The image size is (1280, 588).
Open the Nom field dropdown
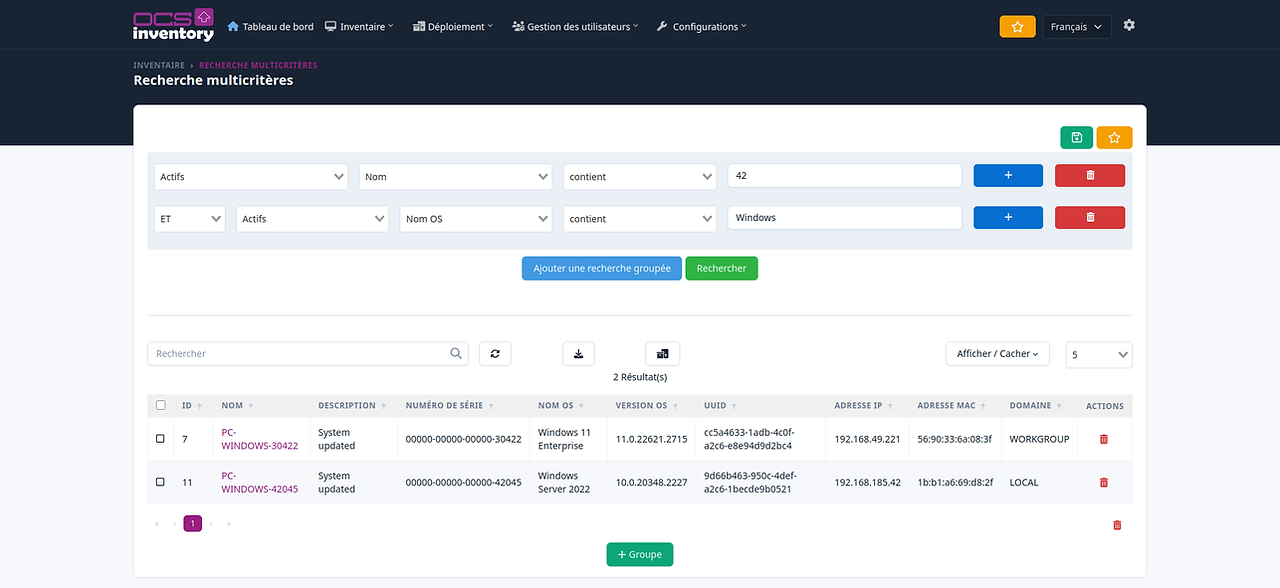point(455,177)
